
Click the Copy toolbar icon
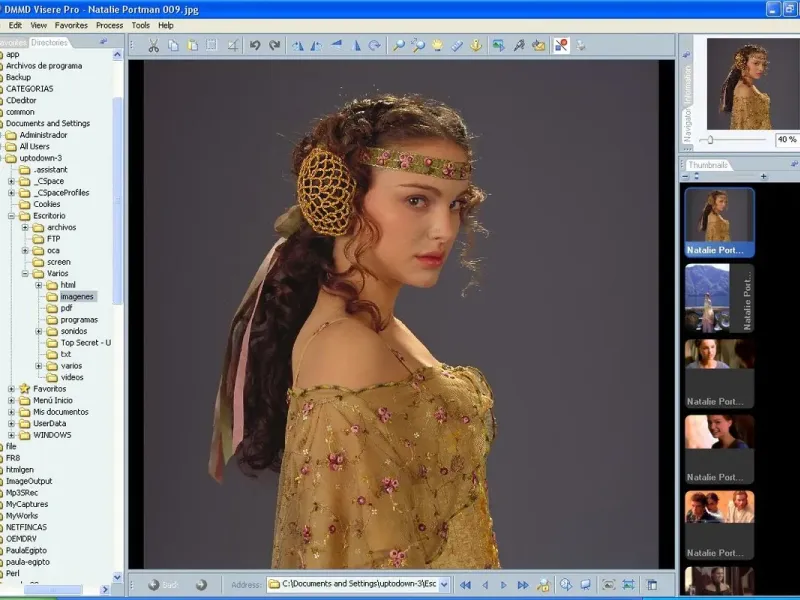[173, 46]
